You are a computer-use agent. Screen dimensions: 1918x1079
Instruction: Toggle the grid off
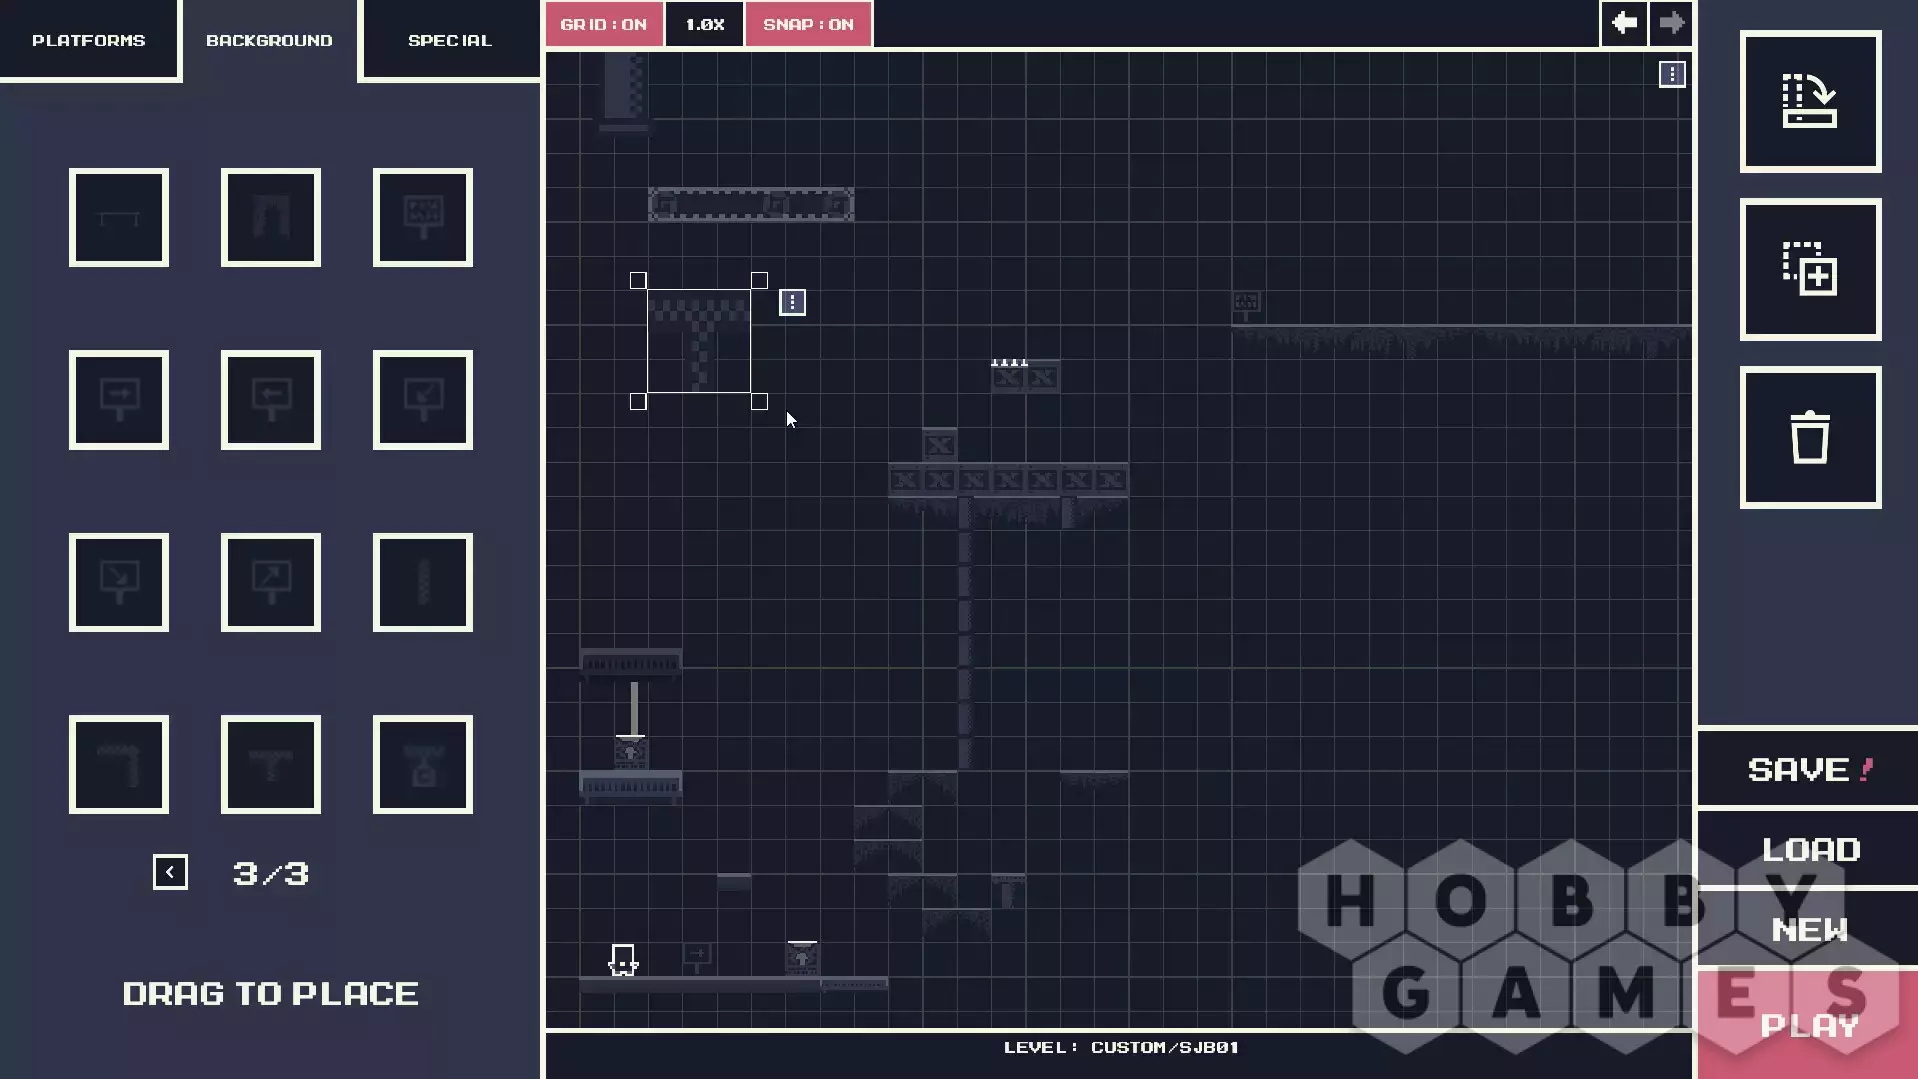click(604, 24)
